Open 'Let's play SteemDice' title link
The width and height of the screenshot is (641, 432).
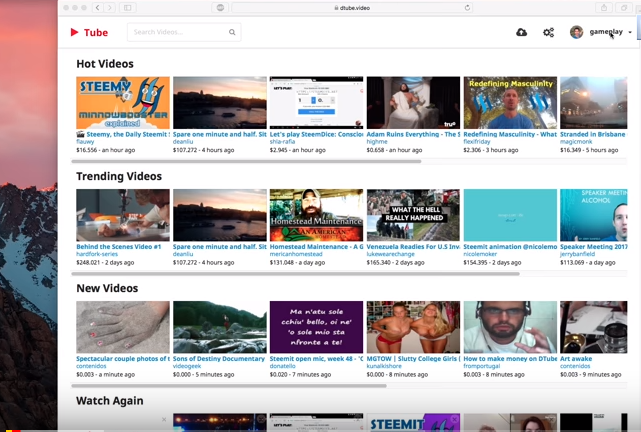(316, 134)
